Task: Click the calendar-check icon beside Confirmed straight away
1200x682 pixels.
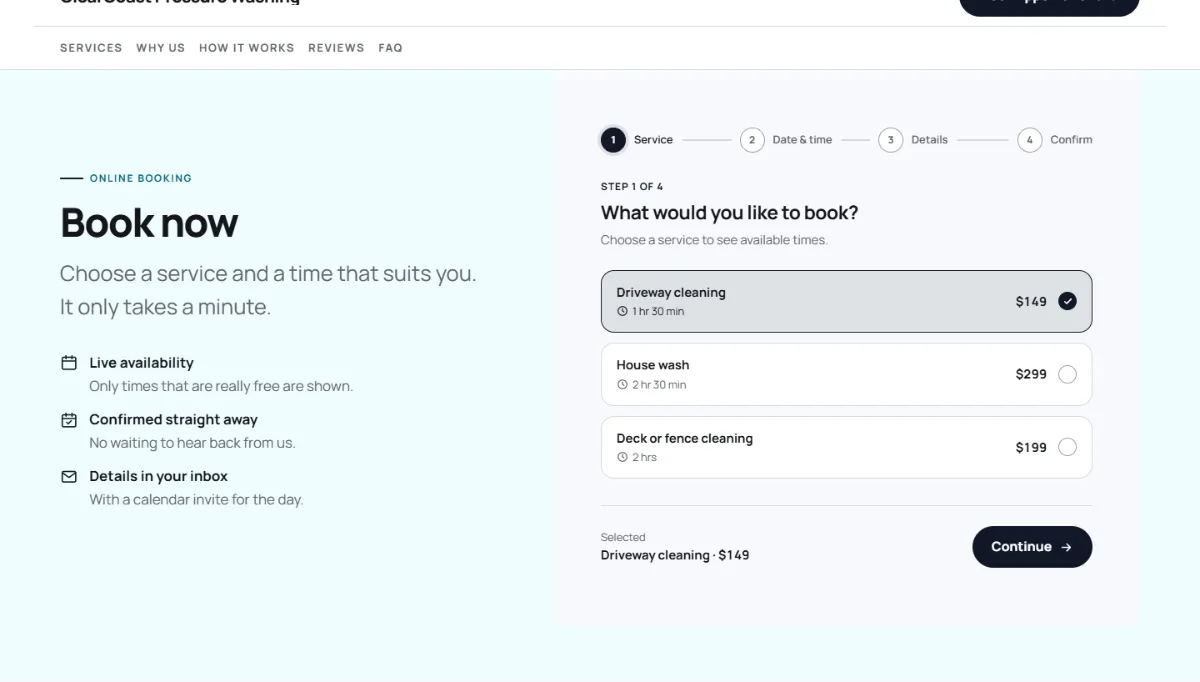Action: (69, 420)
